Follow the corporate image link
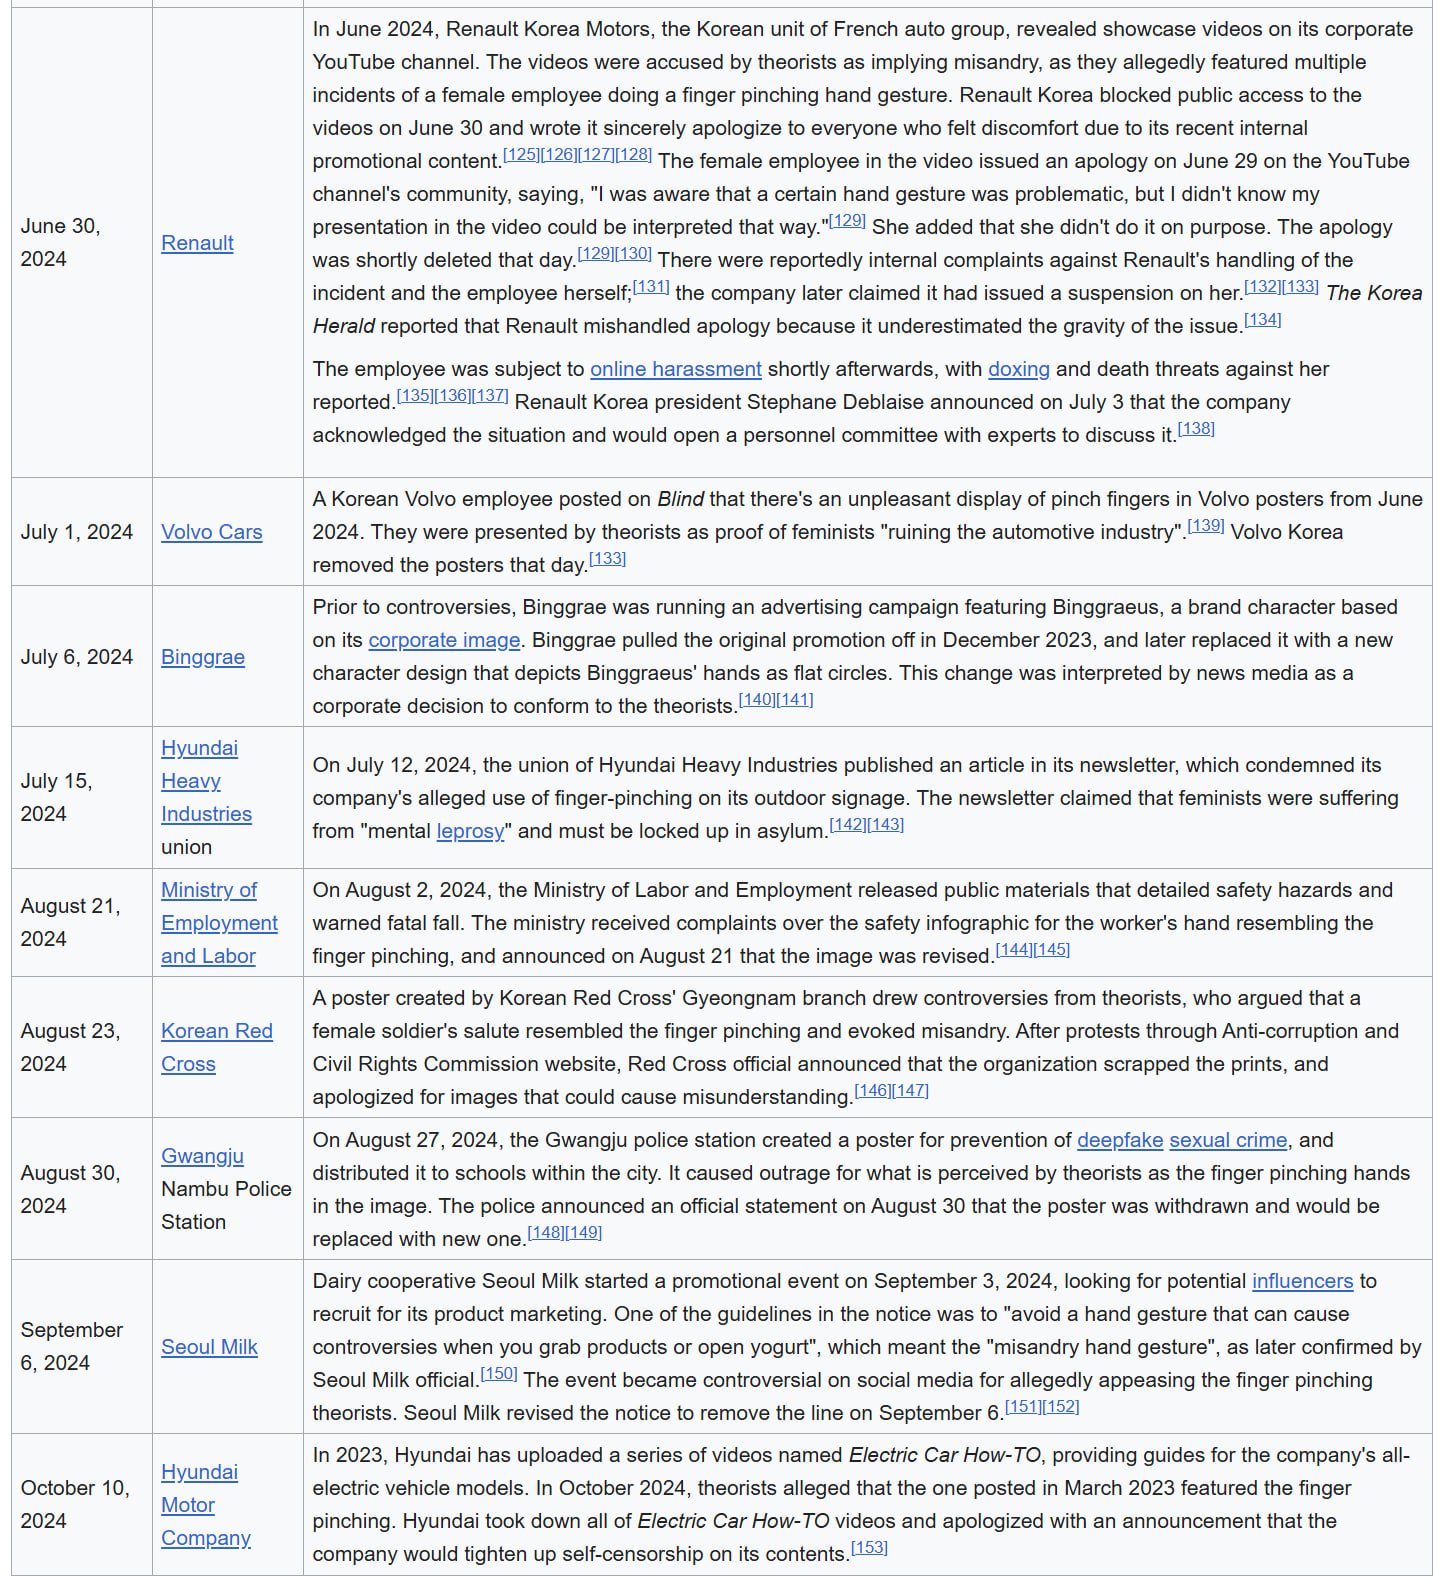The image size is (1438, 1581). point(444,640)
